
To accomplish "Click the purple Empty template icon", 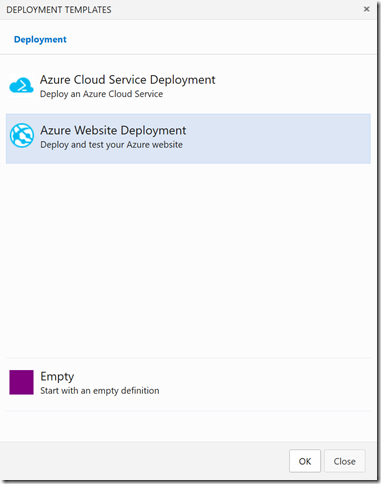I will click(21, 382).
